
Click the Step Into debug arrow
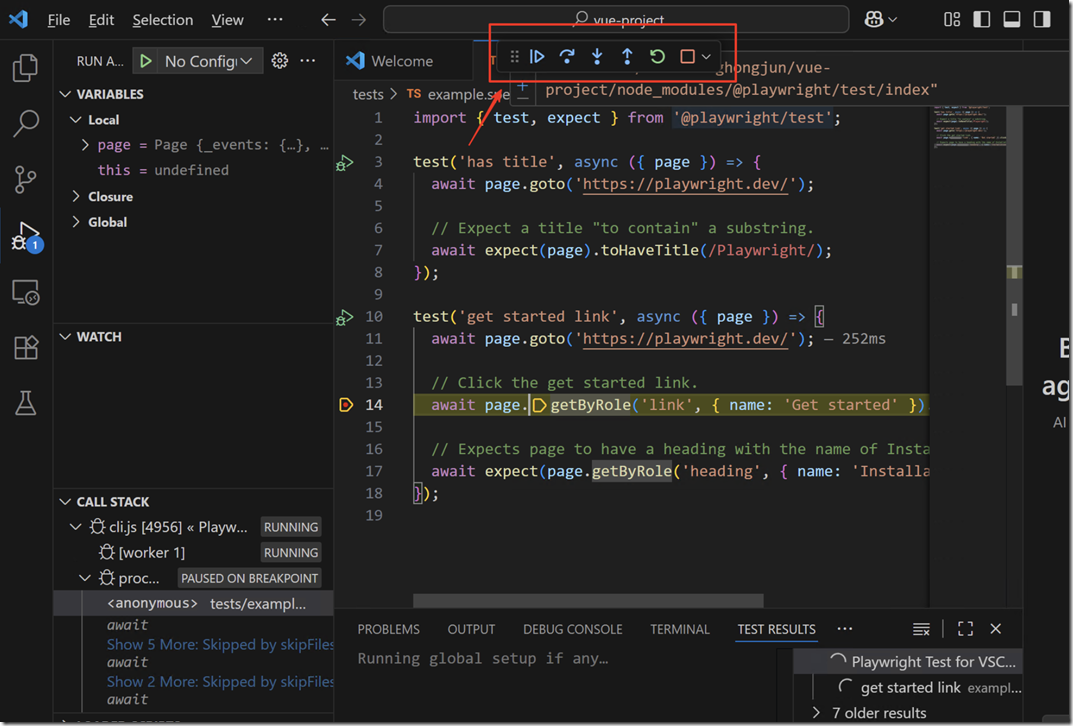tap(597, 57)
